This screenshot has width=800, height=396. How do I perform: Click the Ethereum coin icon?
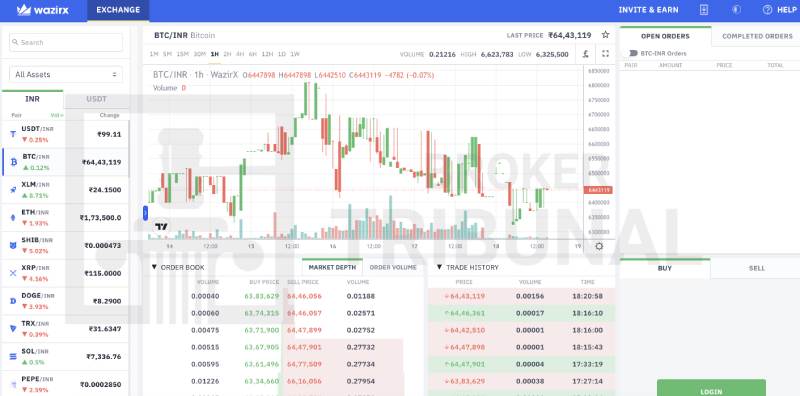pos(13,217)
